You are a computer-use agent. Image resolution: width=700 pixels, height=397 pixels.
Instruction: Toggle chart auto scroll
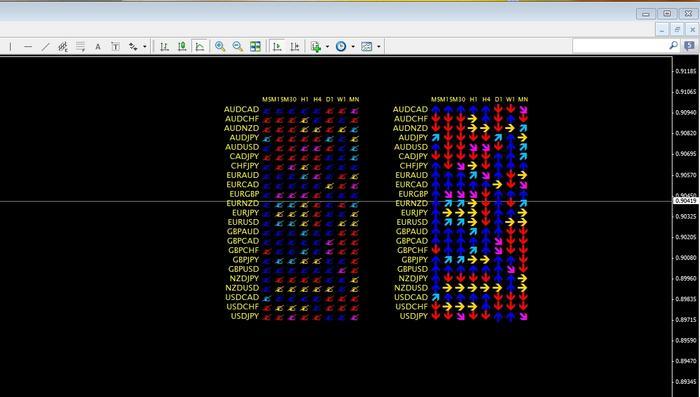277,46
